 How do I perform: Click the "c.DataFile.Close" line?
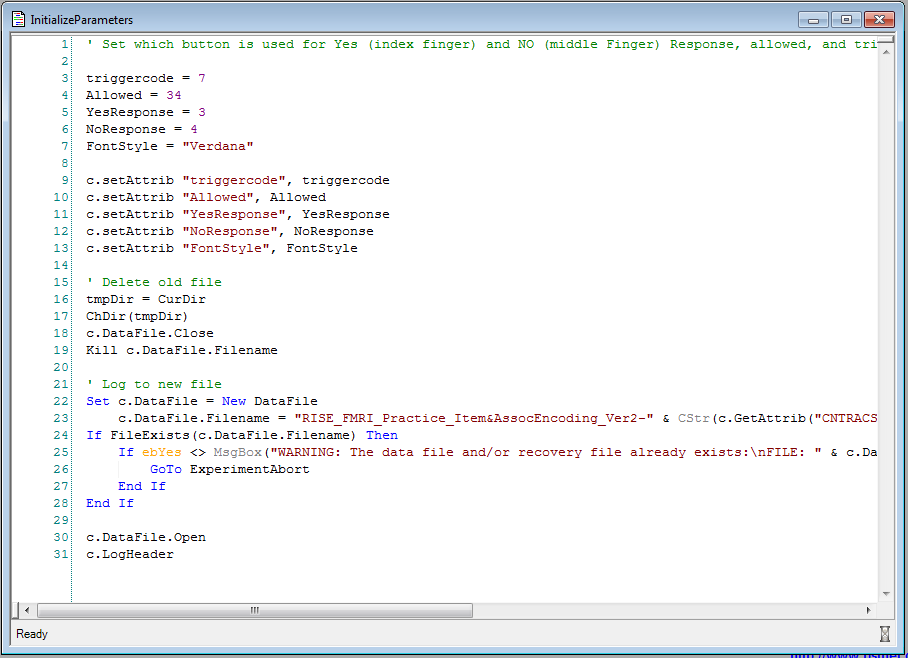pos(150,333)
